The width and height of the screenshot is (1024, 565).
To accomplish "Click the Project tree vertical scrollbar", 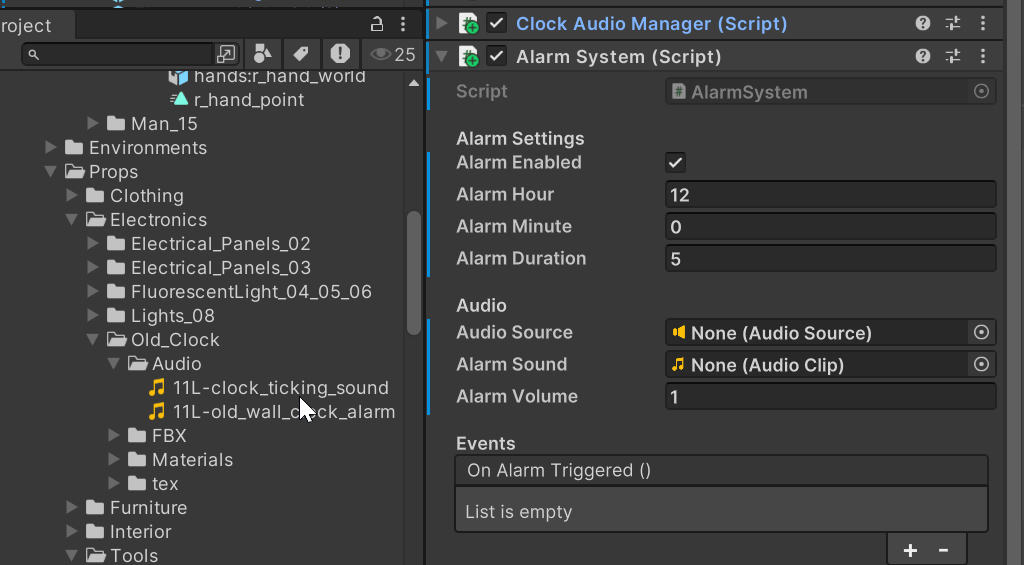I will pyautogui.click(x=413, y=273).
